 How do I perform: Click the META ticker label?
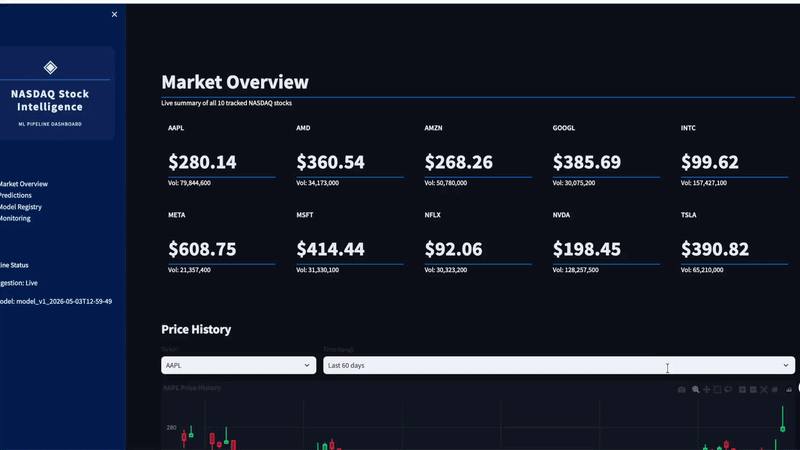[x=177, y=215]
